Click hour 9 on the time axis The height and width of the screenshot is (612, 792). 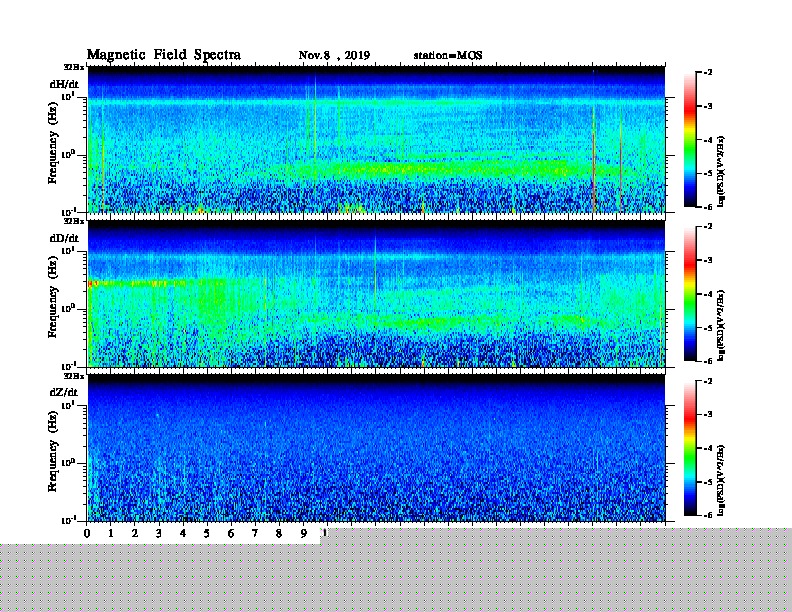pyautogui.click(x=304, y=534)
